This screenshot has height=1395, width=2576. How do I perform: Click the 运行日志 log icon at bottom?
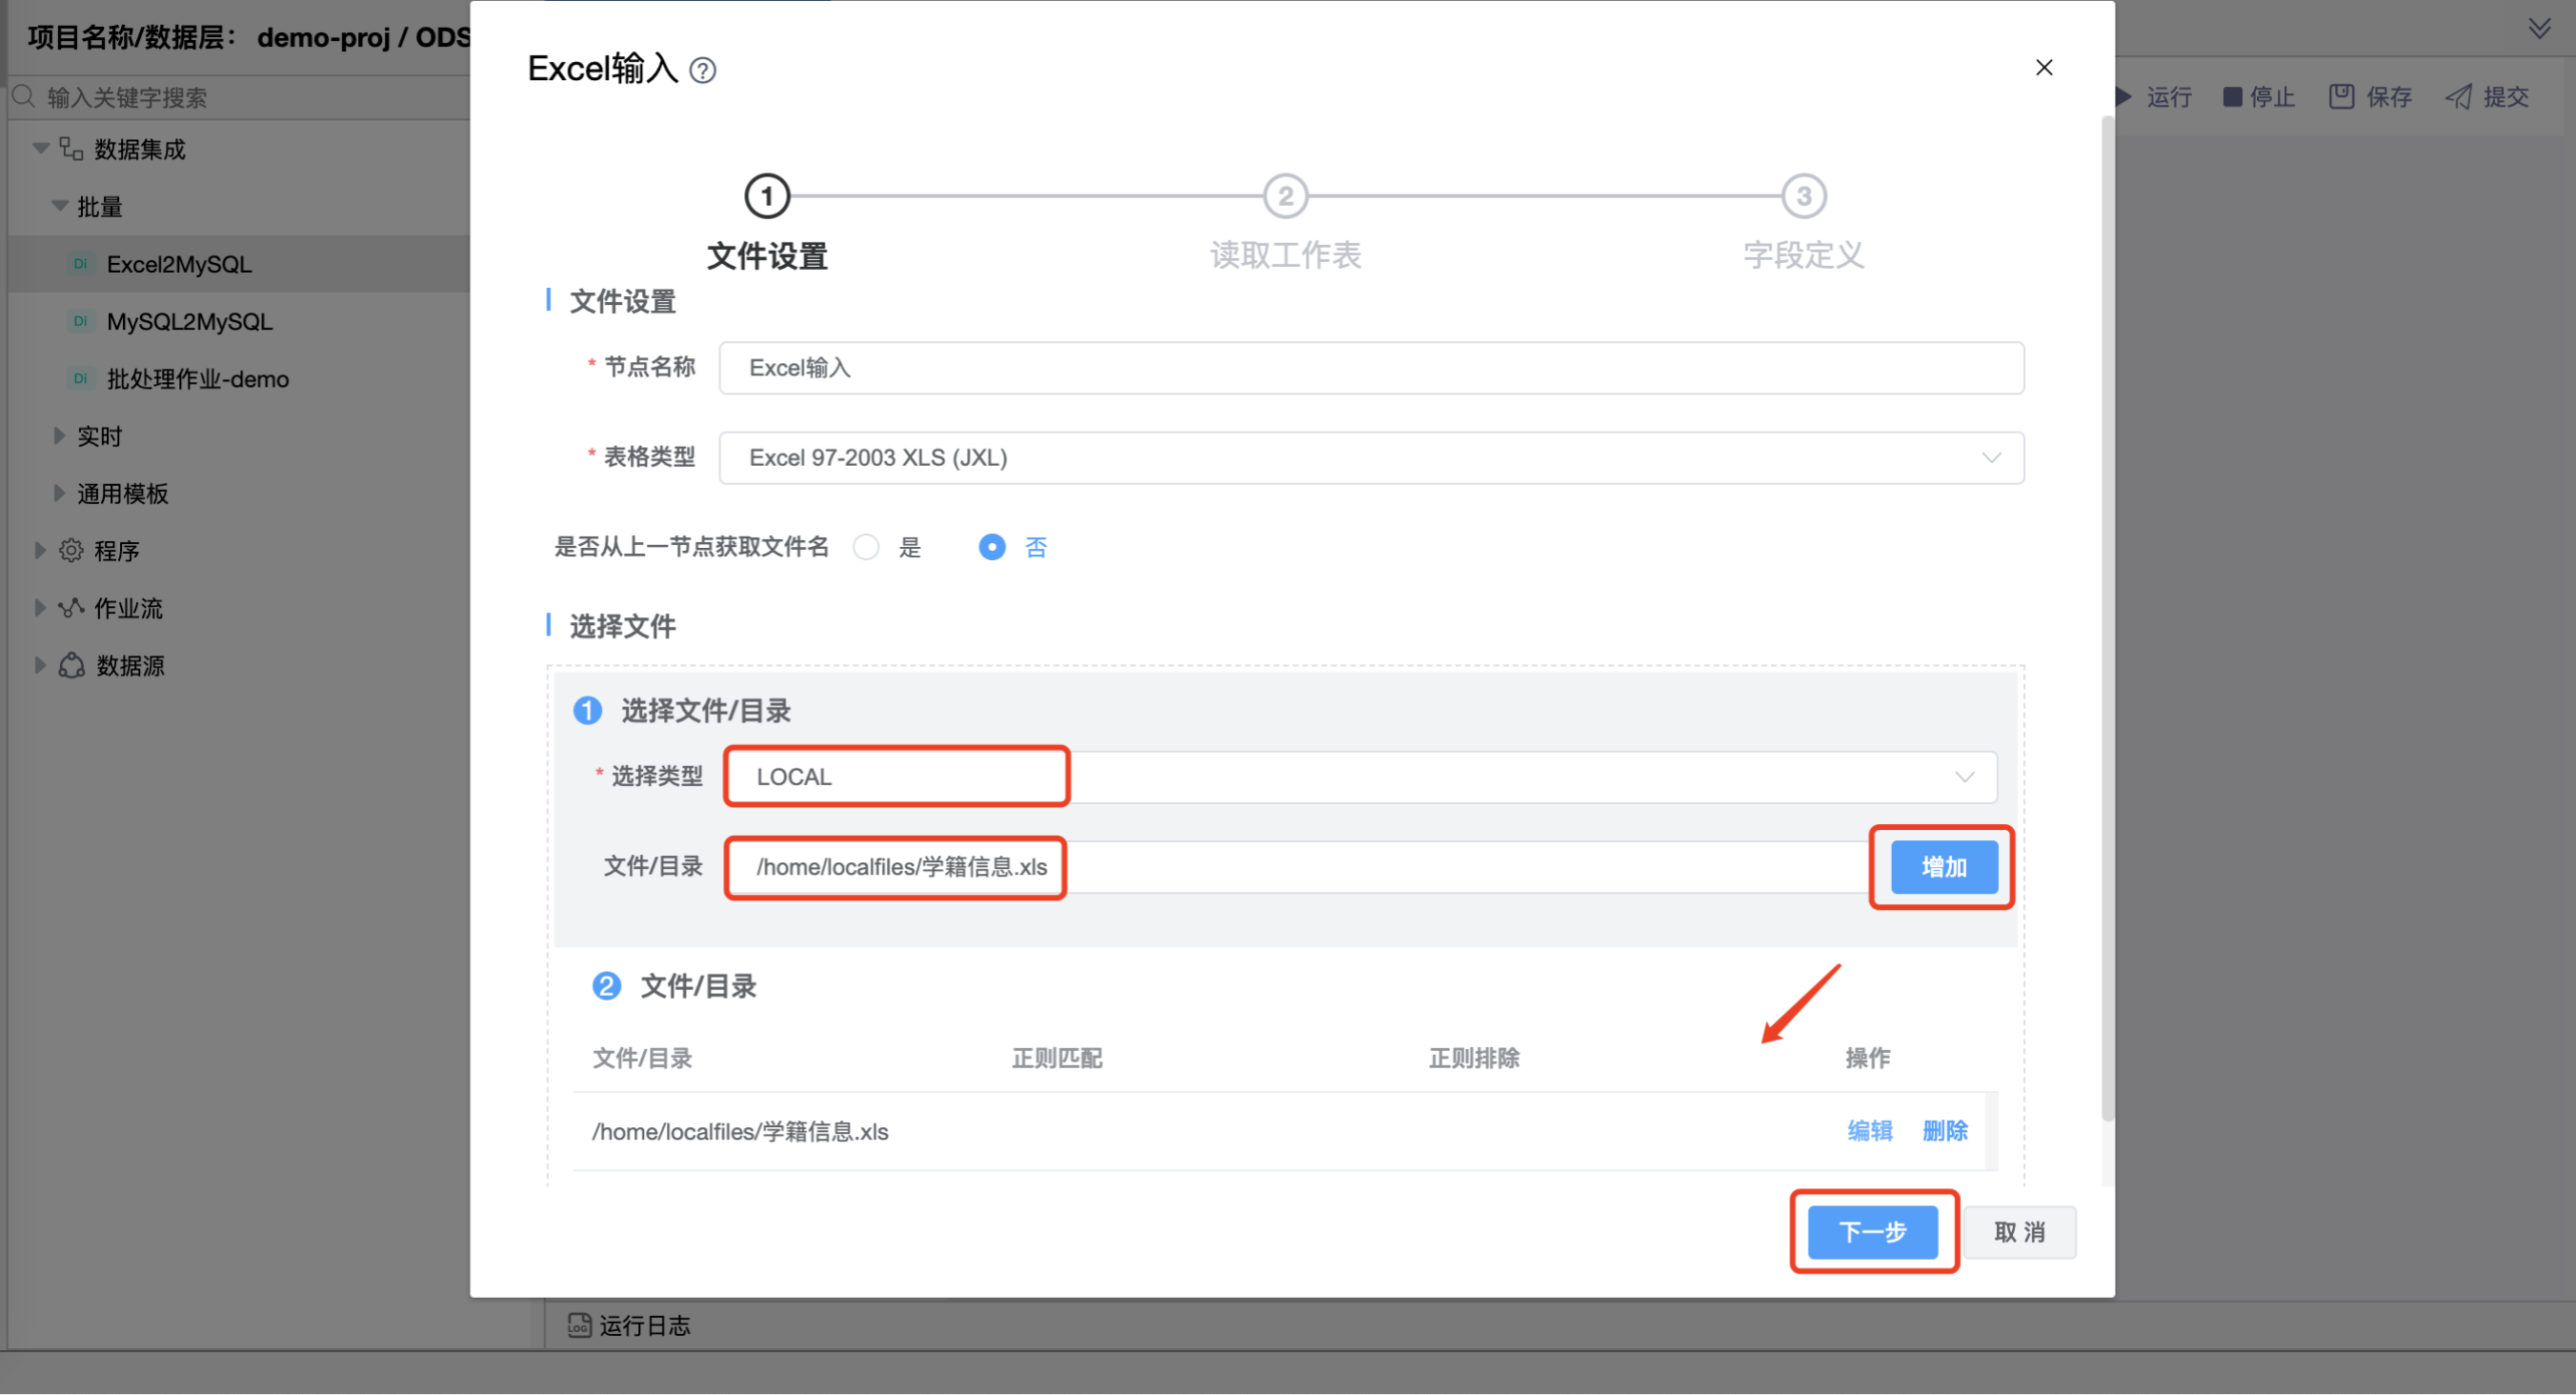[579, 1325]
